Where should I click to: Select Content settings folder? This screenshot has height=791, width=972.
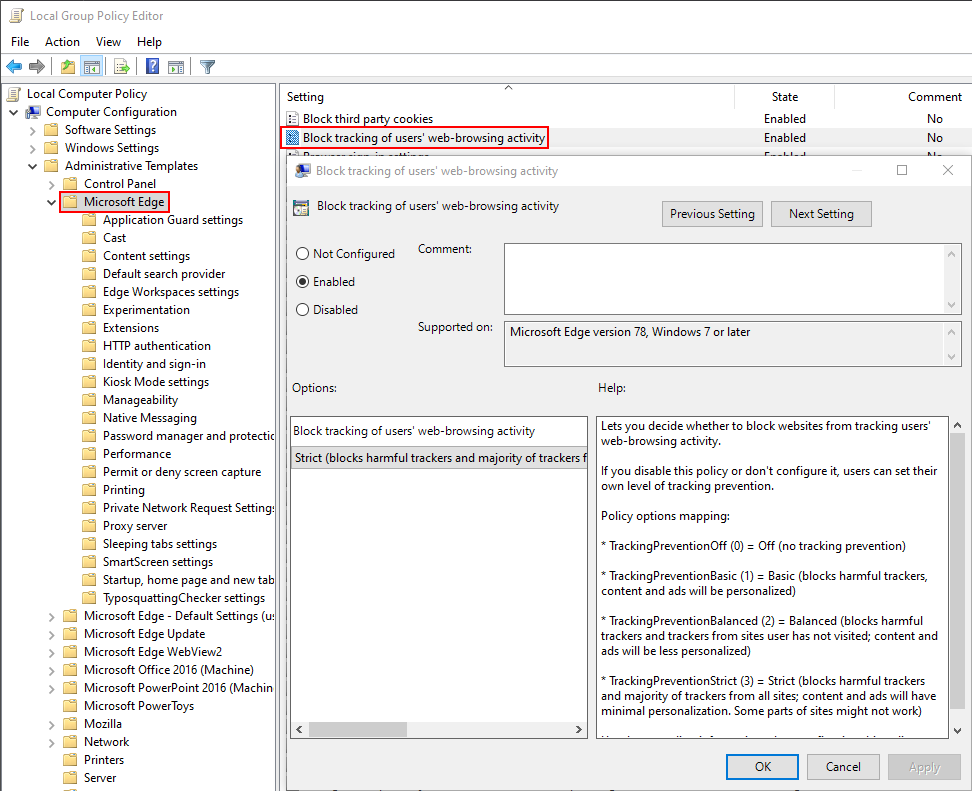[x=146, y=255]
